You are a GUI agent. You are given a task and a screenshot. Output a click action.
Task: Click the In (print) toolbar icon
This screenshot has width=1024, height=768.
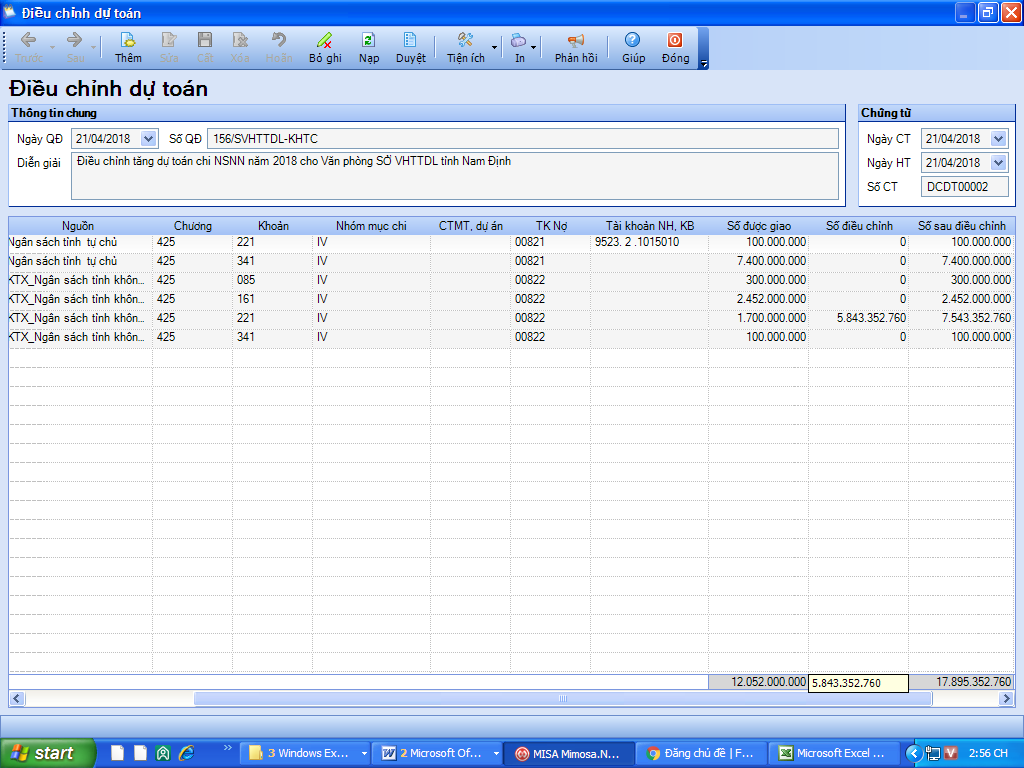[519, 40]
